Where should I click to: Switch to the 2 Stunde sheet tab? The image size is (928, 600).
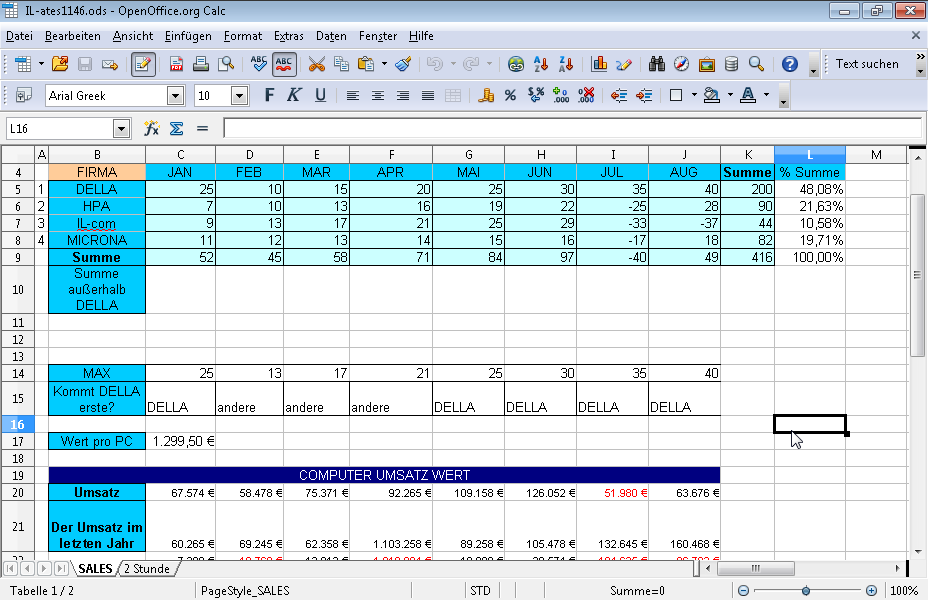pos(147,569)
